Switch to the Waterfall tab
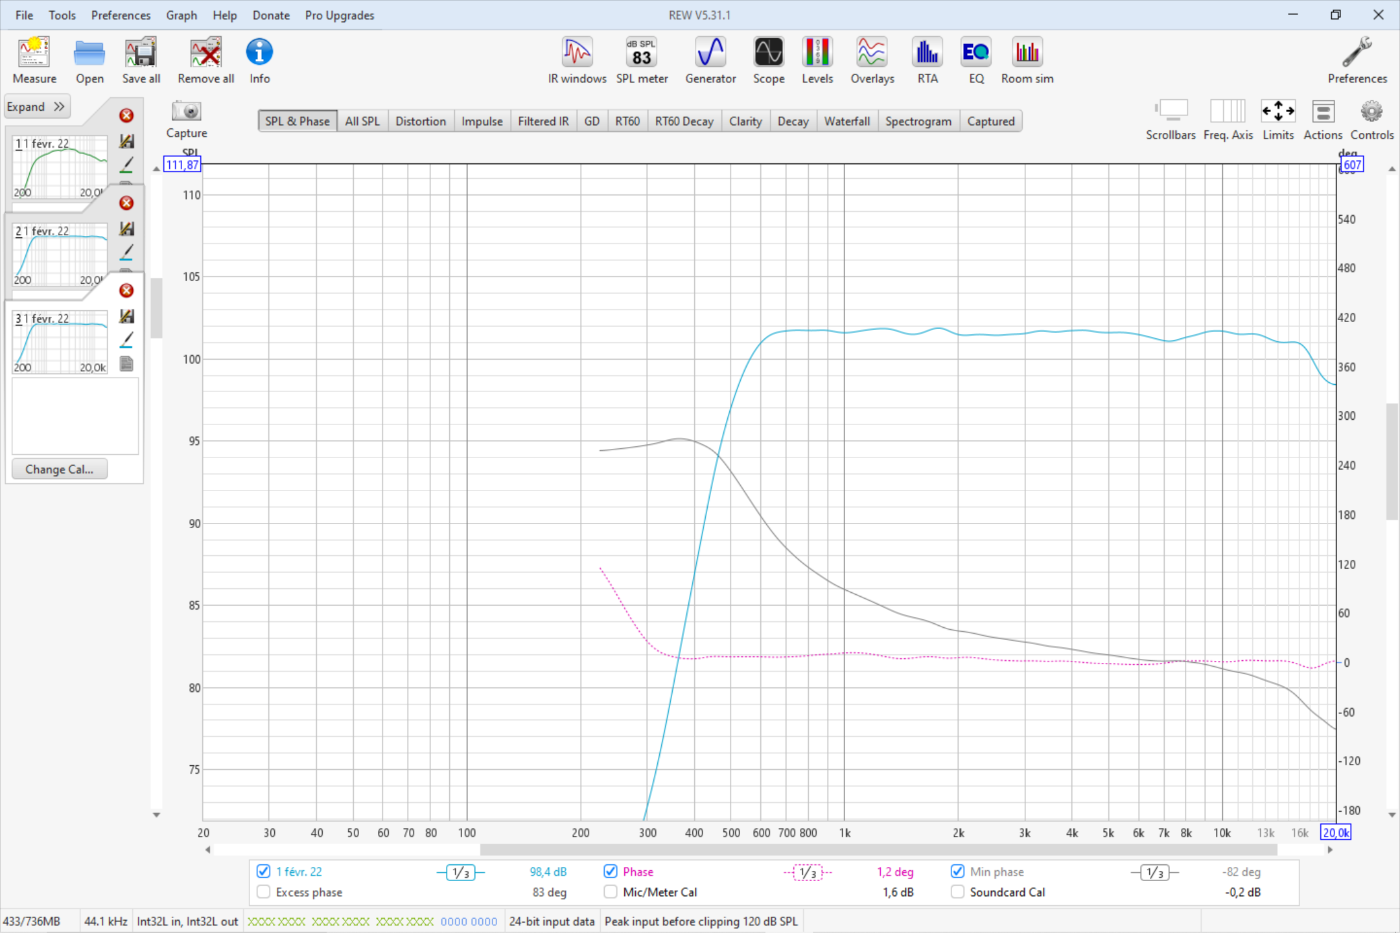The image size is (1400, 933). (846, 121)
